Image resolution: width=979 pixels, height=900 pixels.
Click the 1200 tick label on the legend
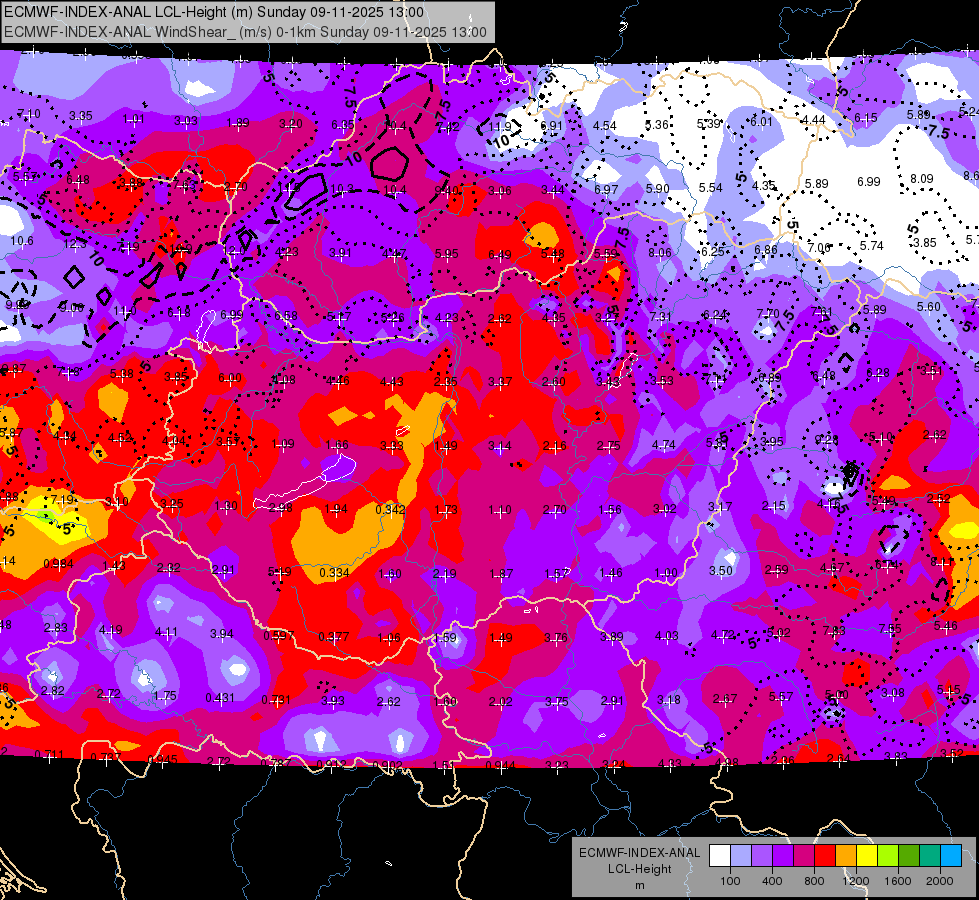click(x=855, y=881)
